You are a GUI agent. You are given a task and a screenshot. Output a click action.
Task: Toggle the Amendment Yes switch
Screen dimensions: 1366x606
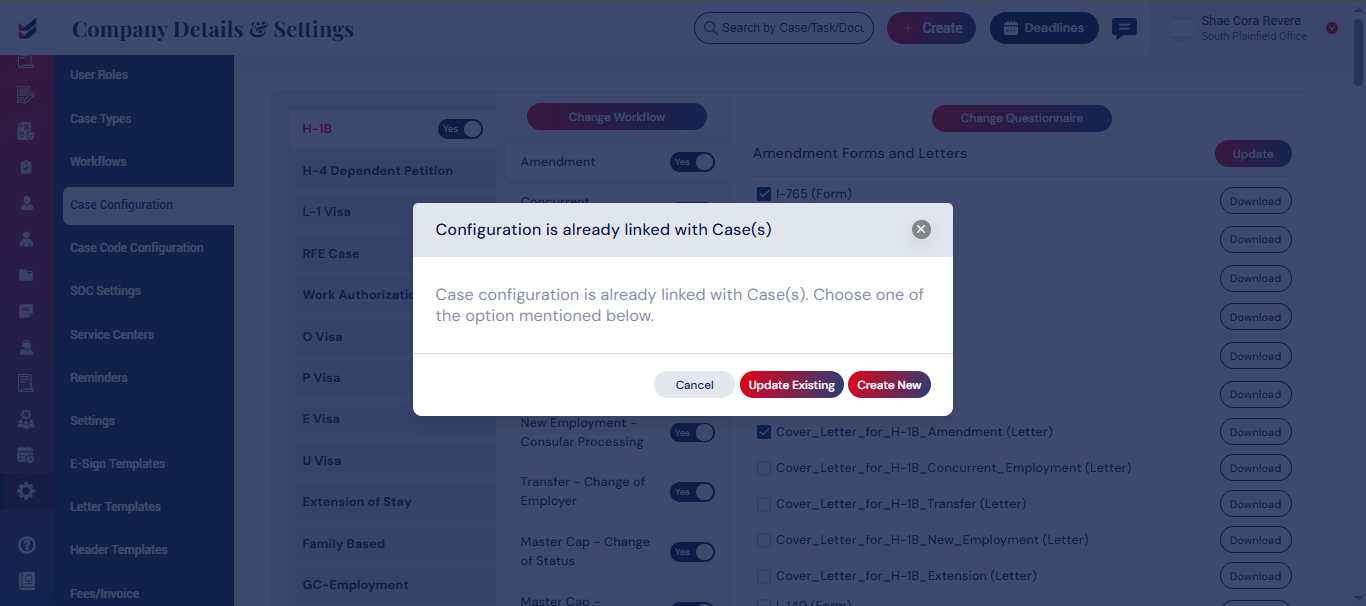692,162
